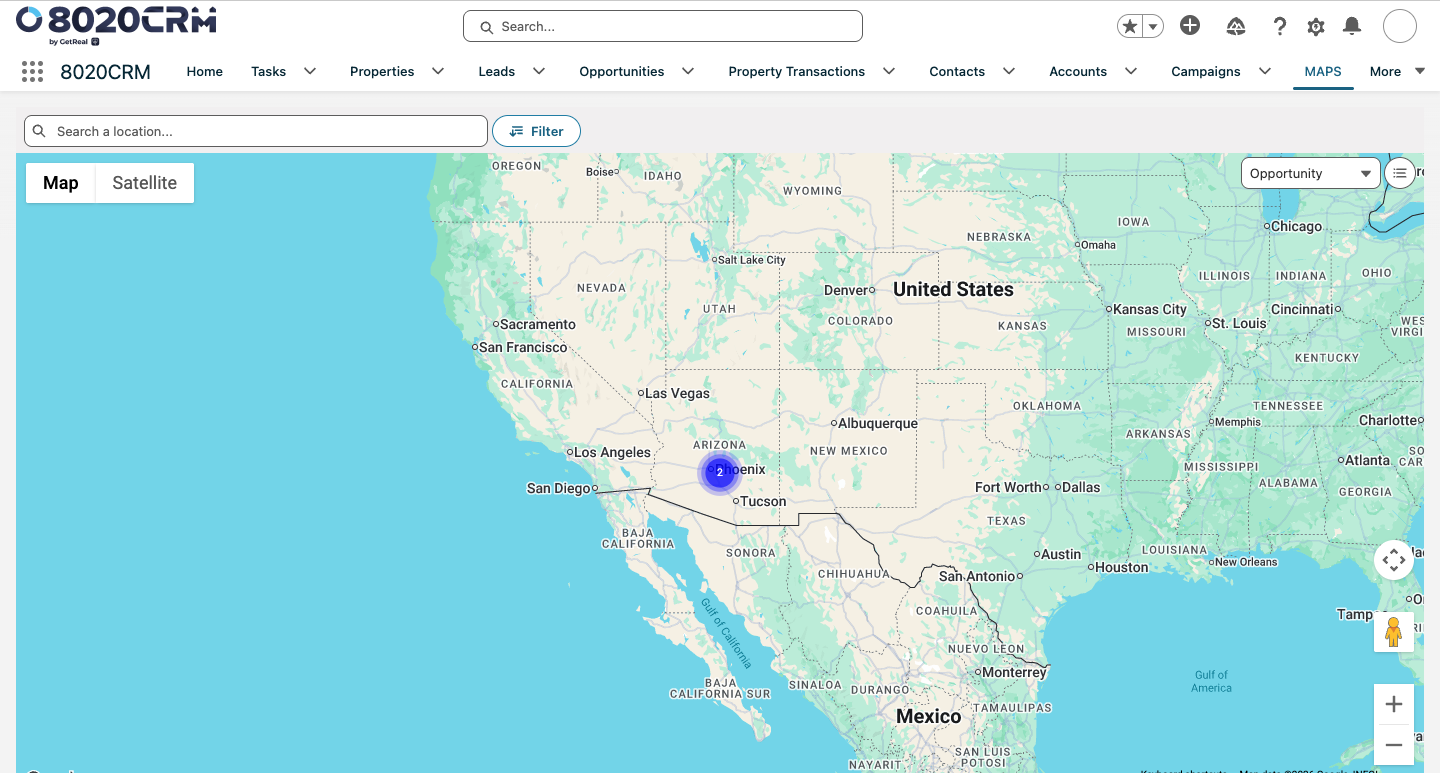Open the Opportunities tab
The width and height of the screenshot is (1440, 773).
(622, 71)
